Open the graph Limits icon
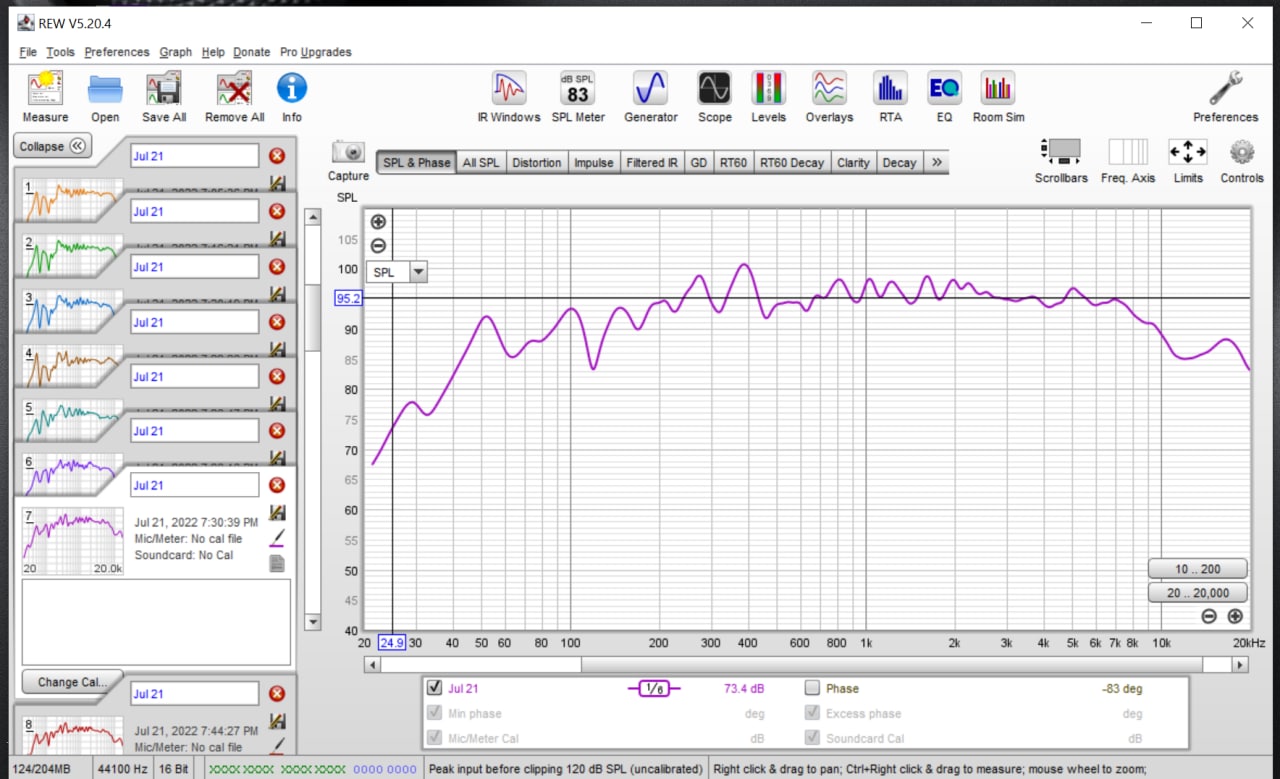Screen dimensions: 1280x779 click(1188, 152)
